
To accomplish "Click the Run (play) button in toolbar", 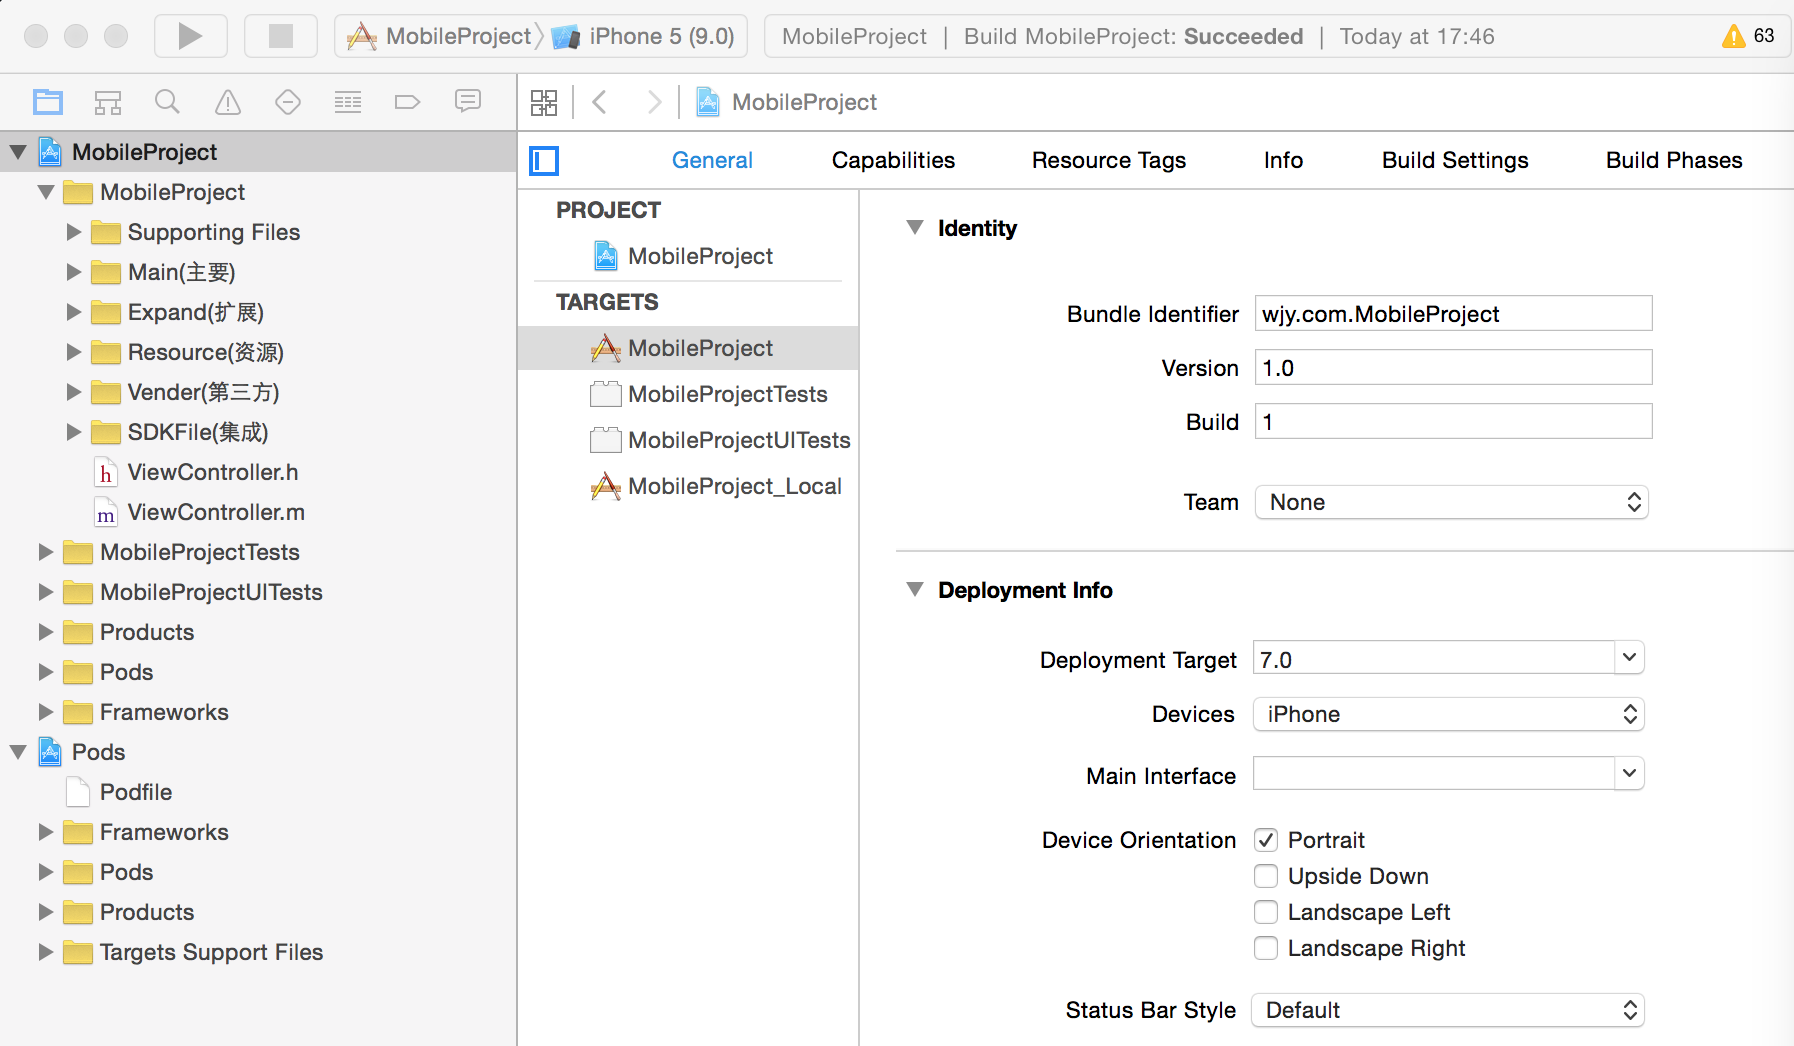I will pos(190,37).
